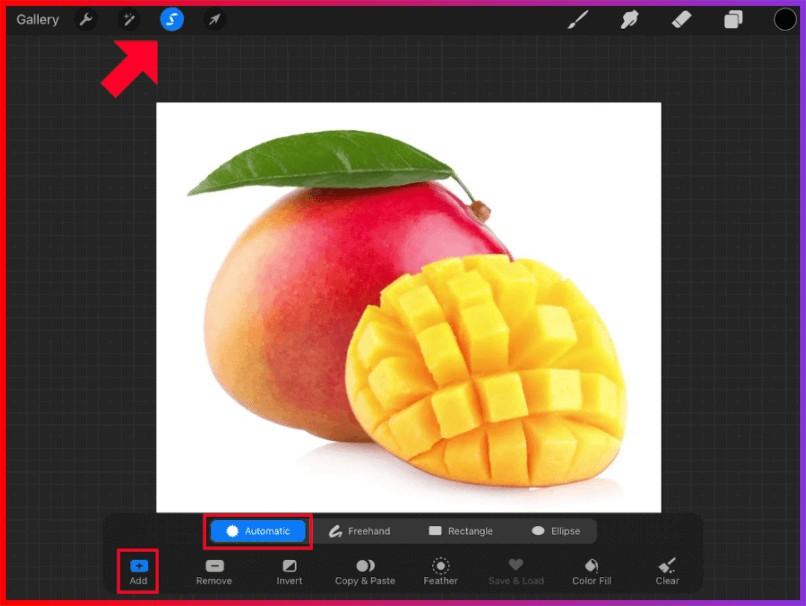This screenshot has height=606, width=806.
Task: Open the Actions wrench menu
Action: tap(86, 20)
